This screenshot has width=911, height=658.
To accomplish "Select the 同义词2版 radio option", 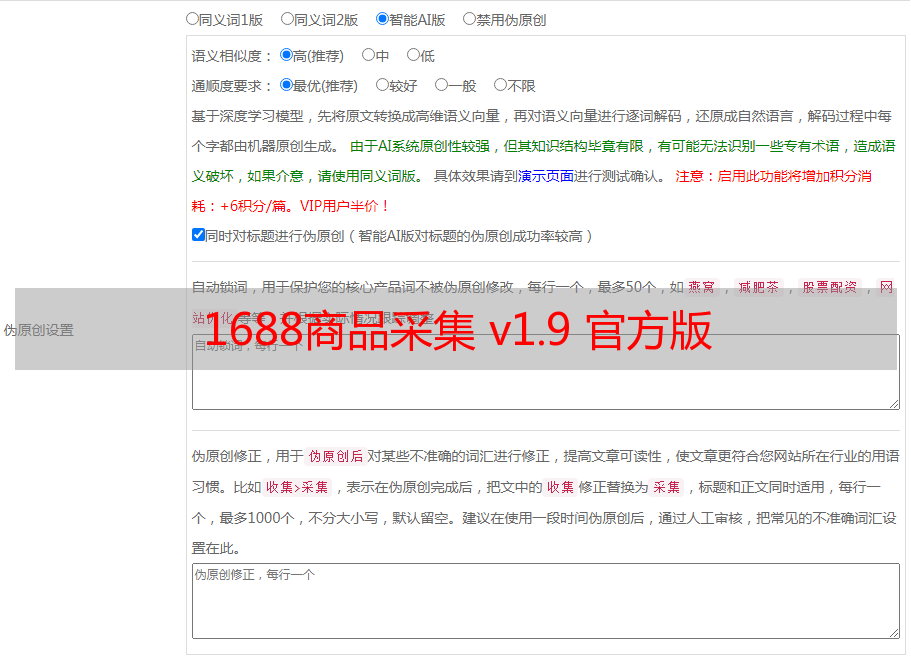I will click(287, 19).
